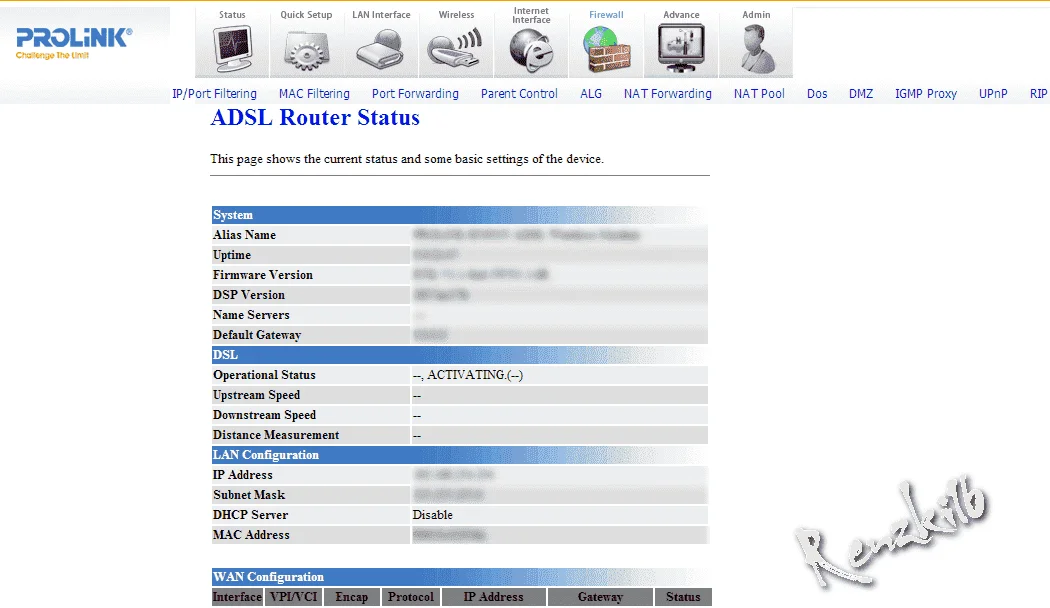Click the System section header
Image resolution: width=1050 pixels, height=608 pixels.
pos(459,215)
